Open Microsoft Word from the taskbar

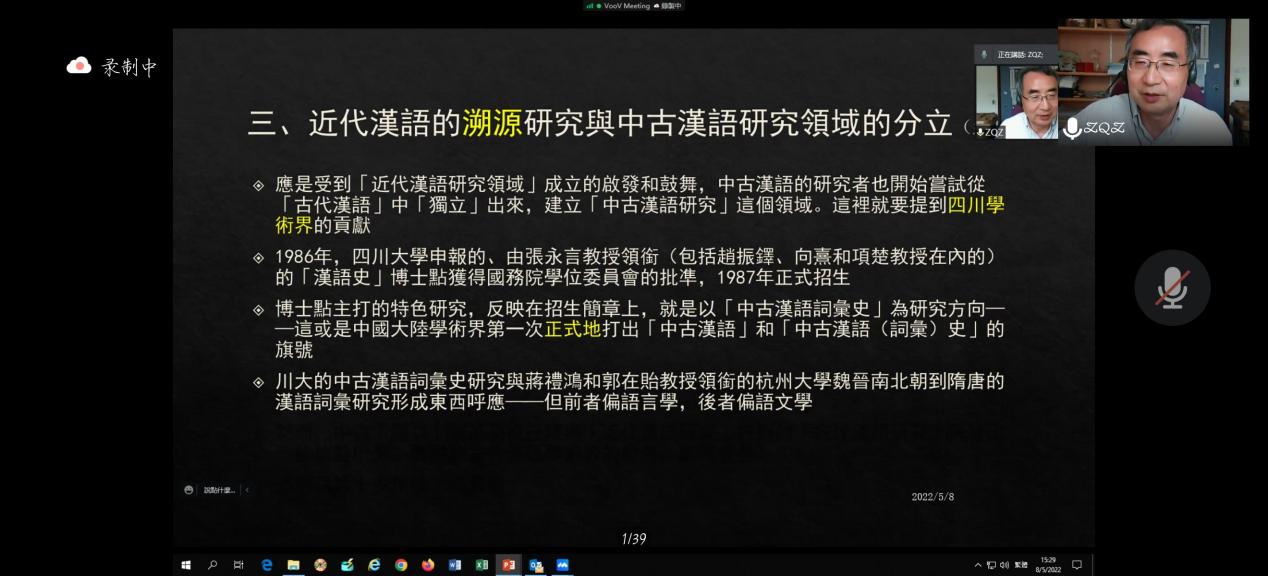(455, 565)
